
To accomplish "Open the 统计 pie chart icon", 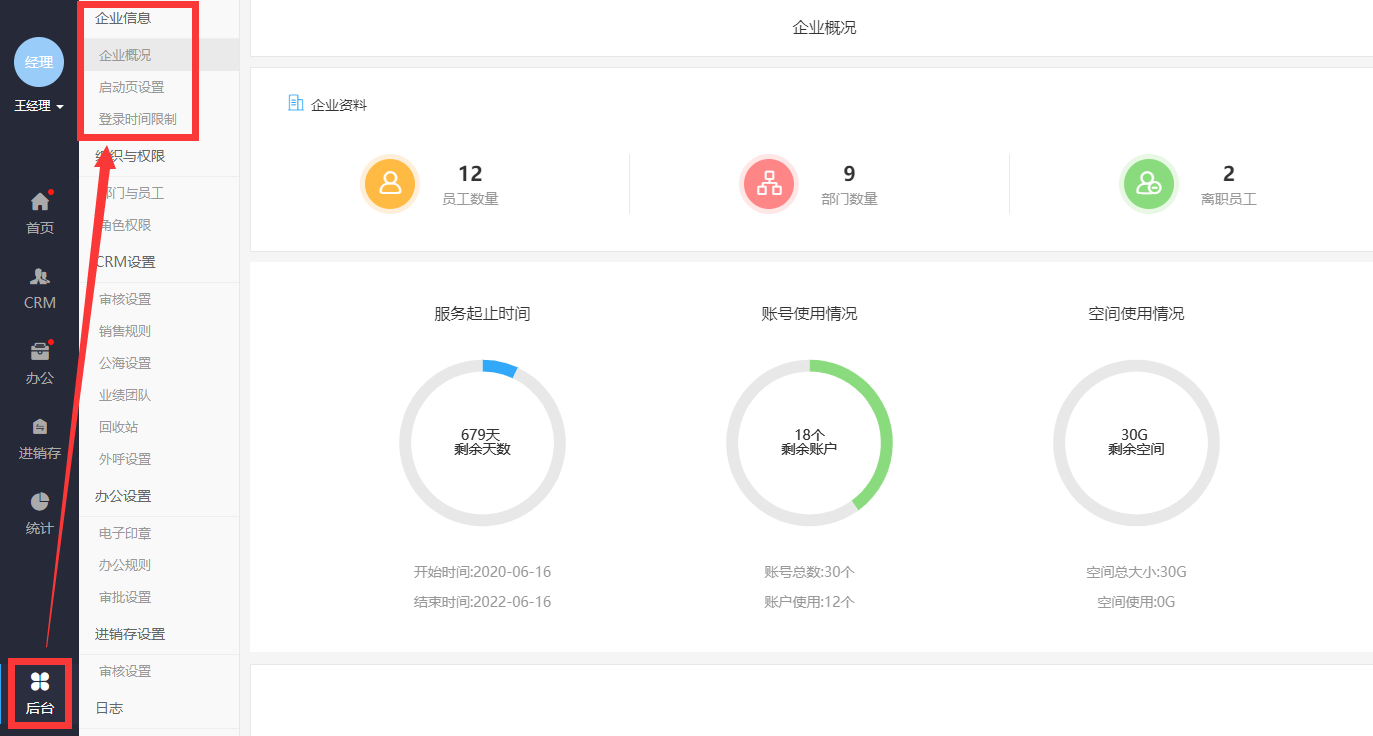I will (x=39, y=501).
